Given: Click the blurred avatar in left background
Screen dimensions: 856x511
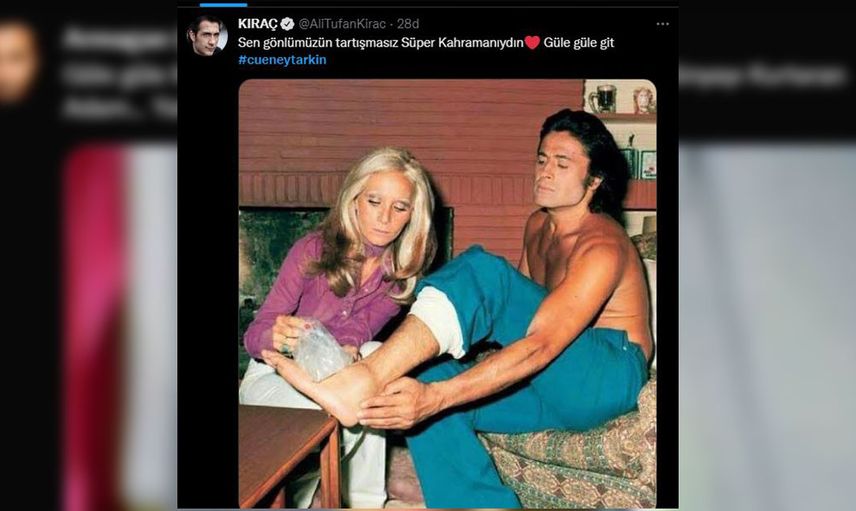Looking at the screenshot, I should (x=16, y=60).
